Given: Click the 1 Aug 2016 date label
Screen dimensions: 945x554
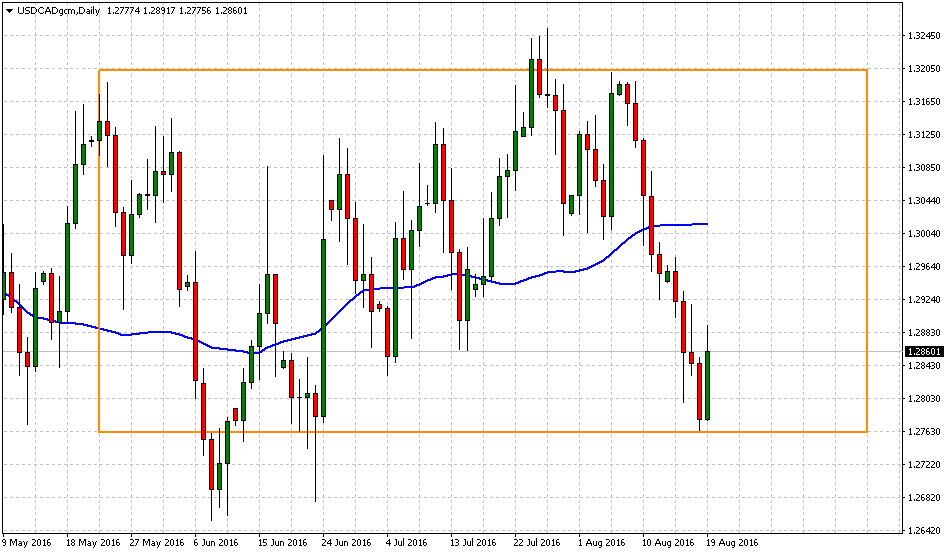Looking at the screenshot, I should click(601, 543).
